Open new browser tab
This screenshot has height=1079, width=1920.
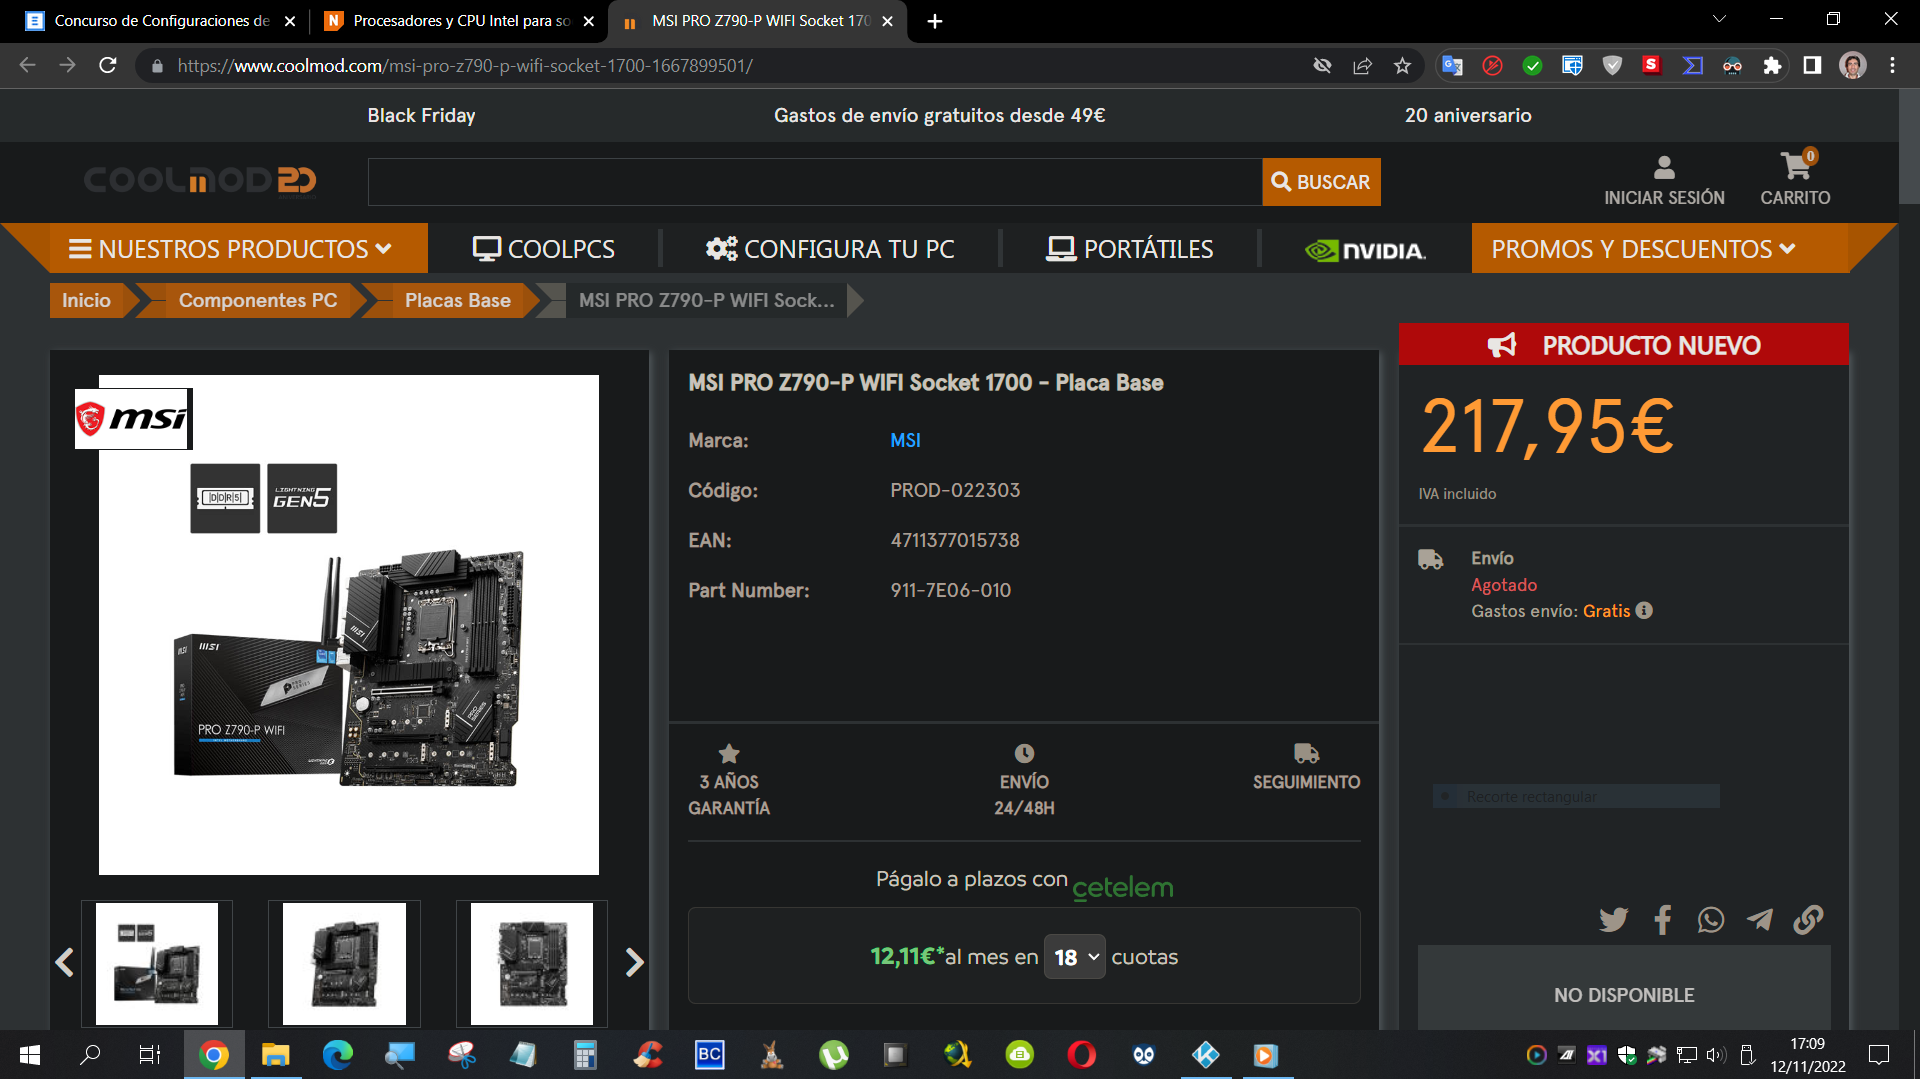coord(934,21)
